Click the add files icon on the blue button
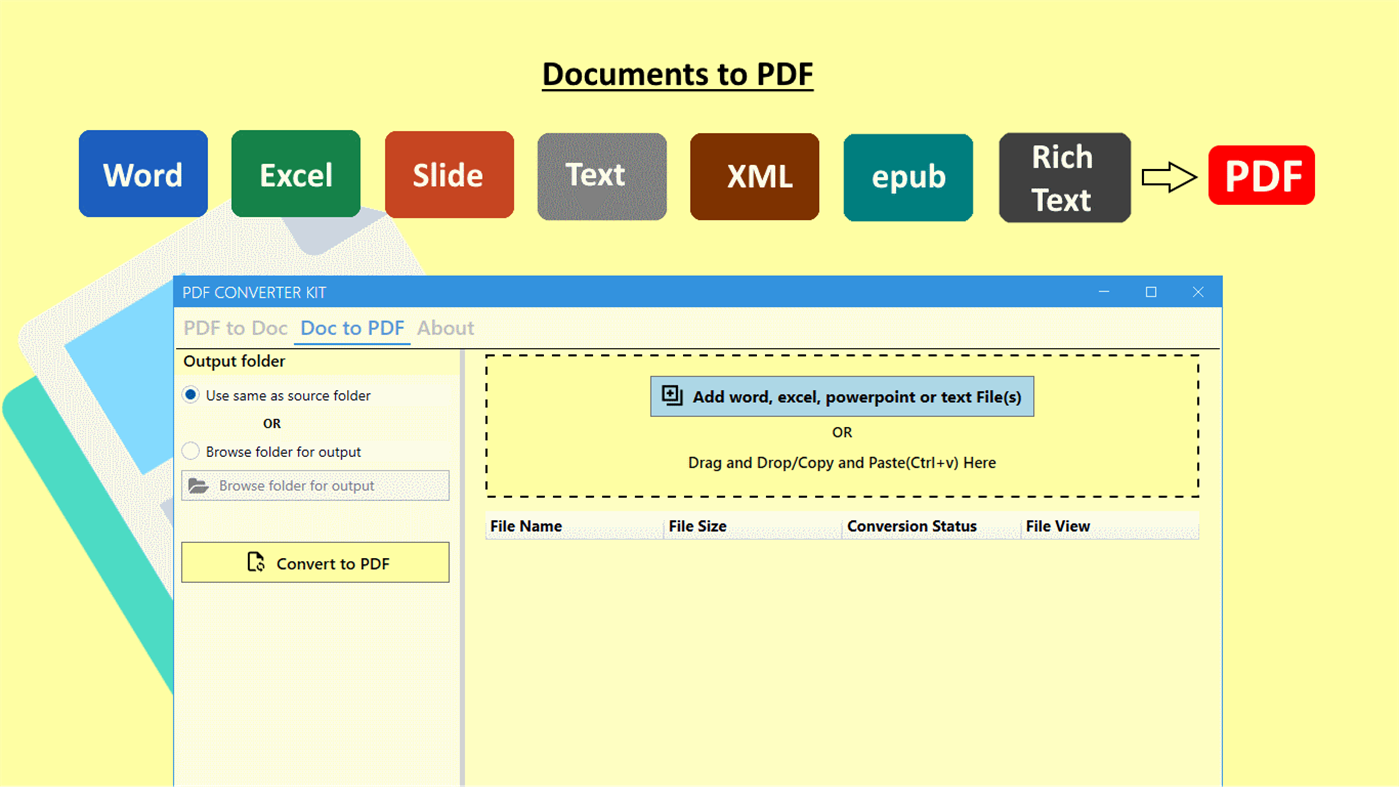 [670, 395]
